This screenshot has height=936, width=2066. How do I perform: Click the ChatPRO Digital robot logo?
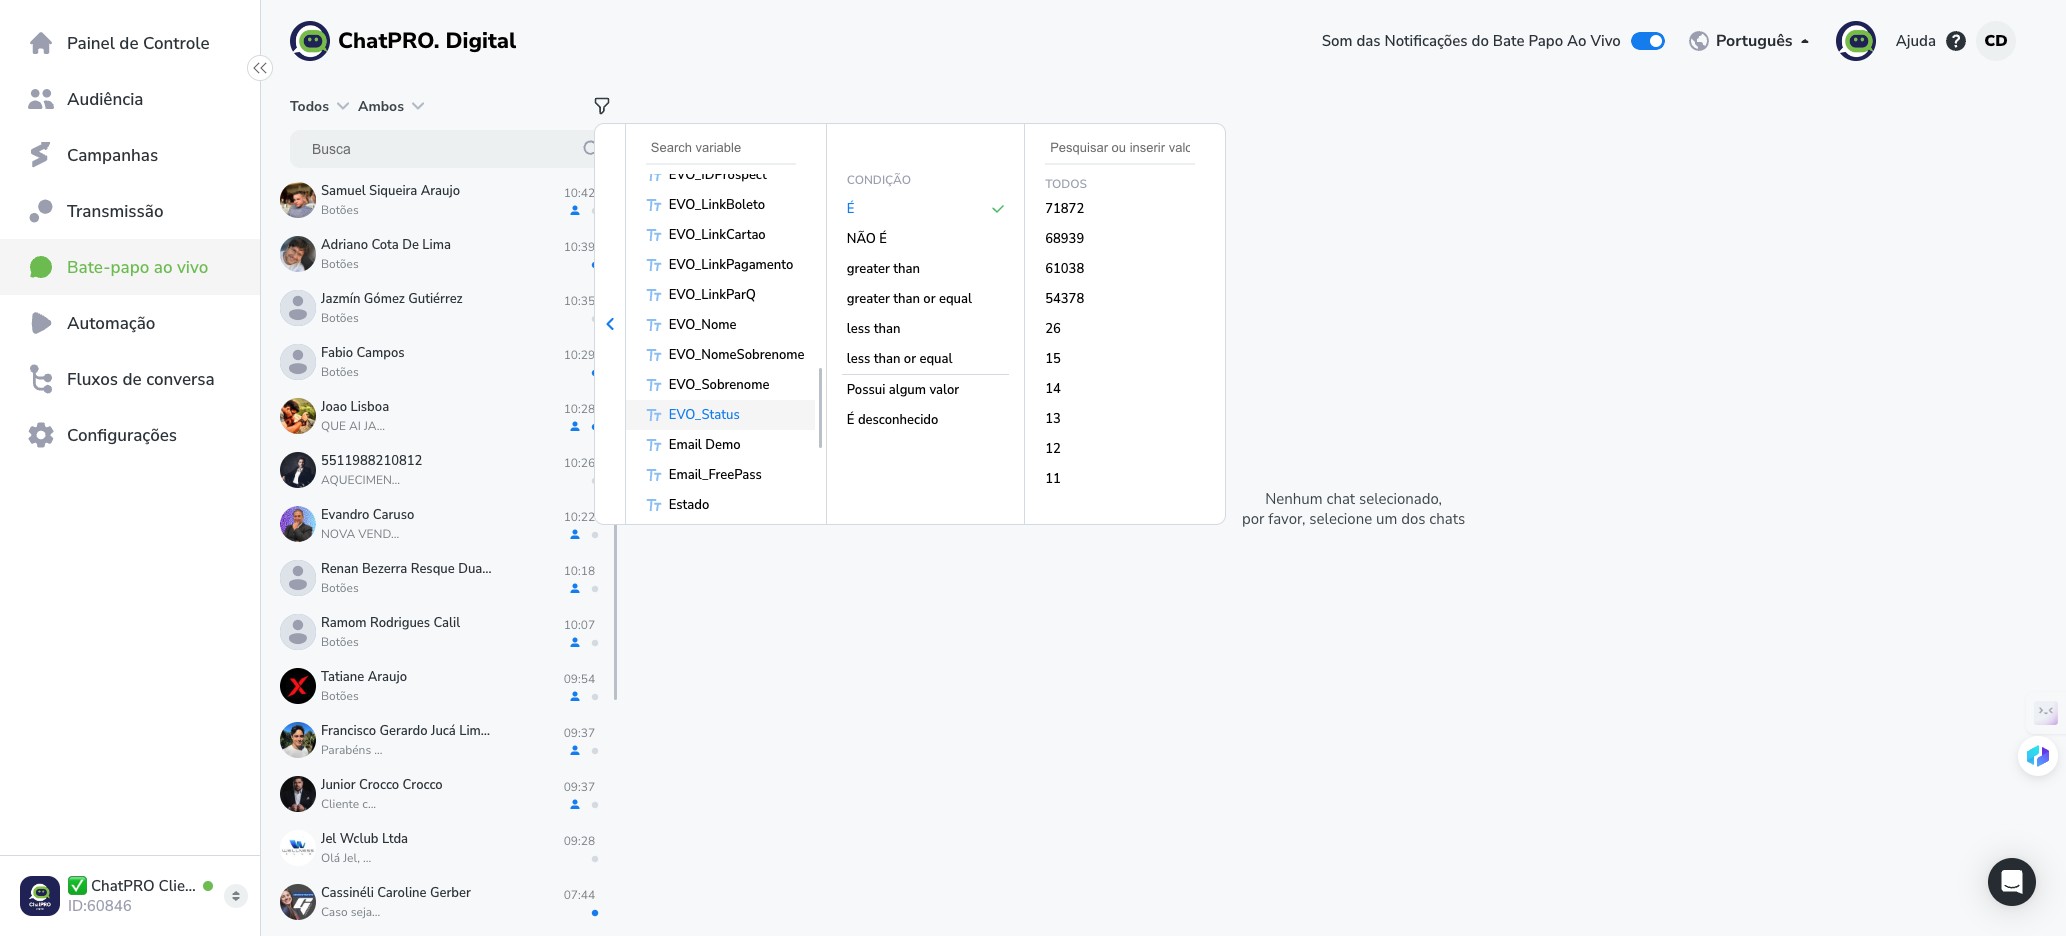pos(310,41)
